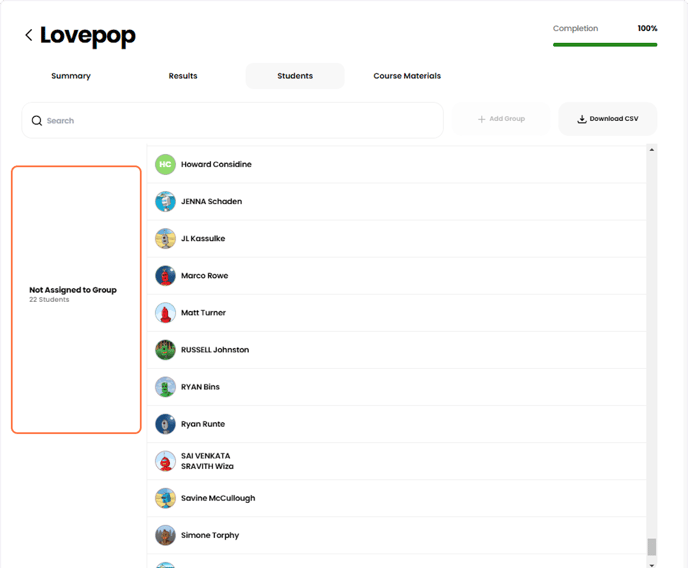Click RUSSELL Johnston's green avatar icon

point(165,350)
